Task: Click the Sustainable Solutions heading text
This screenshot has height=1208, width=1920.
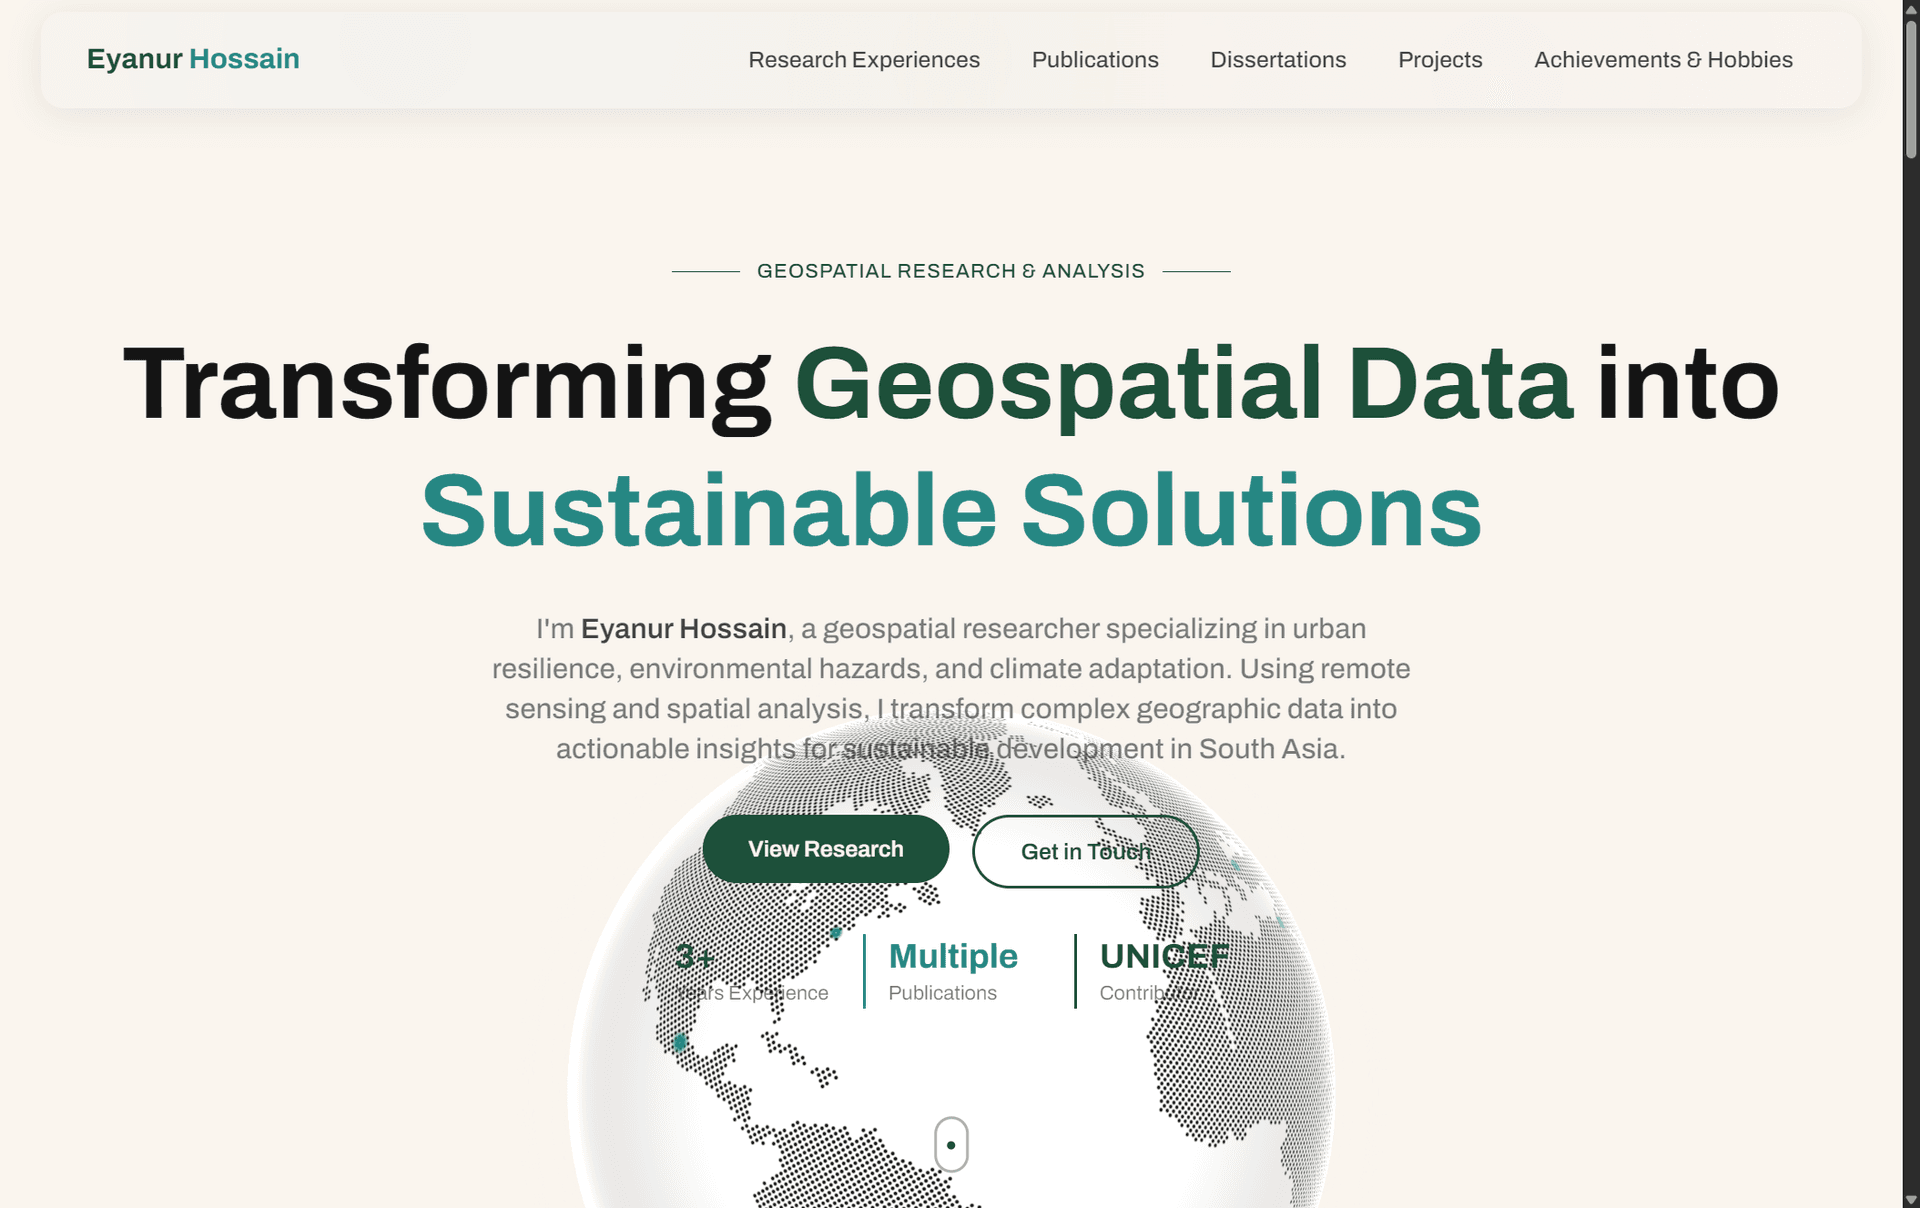Action: (x=951, y=511)
